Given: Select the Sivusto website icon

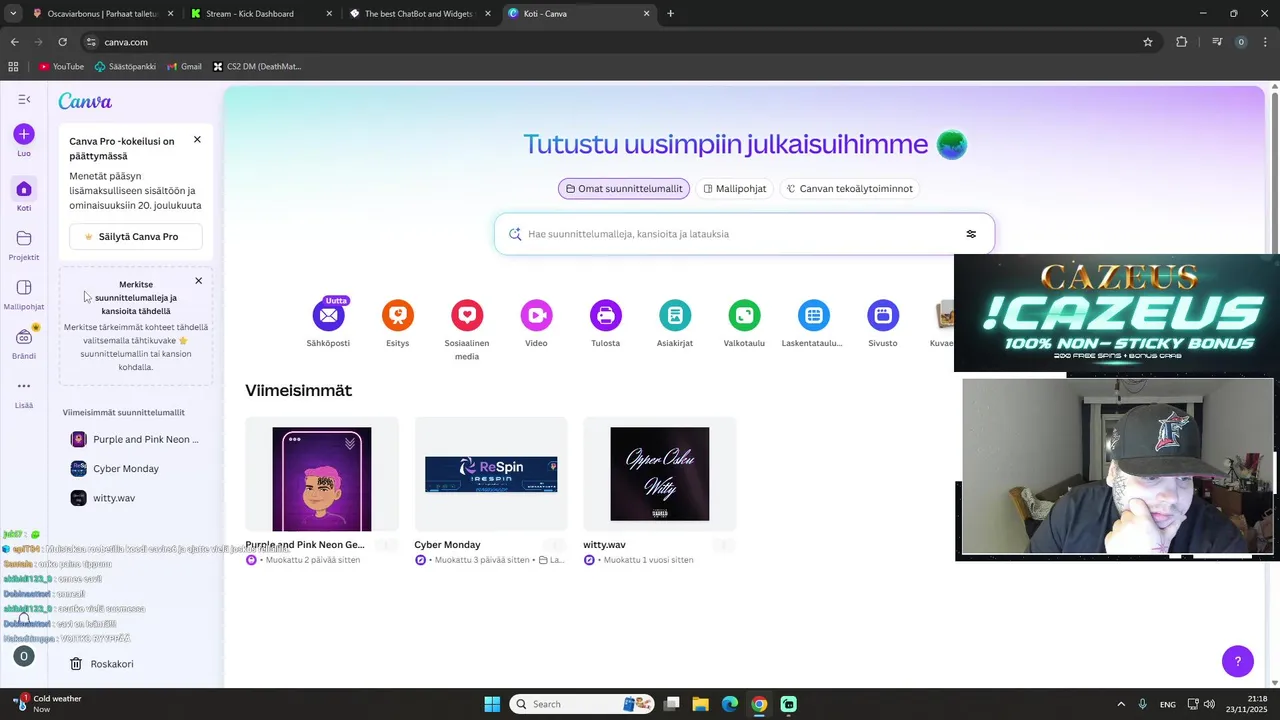Looking at the screenshot, I should click(x=883, y=316).
